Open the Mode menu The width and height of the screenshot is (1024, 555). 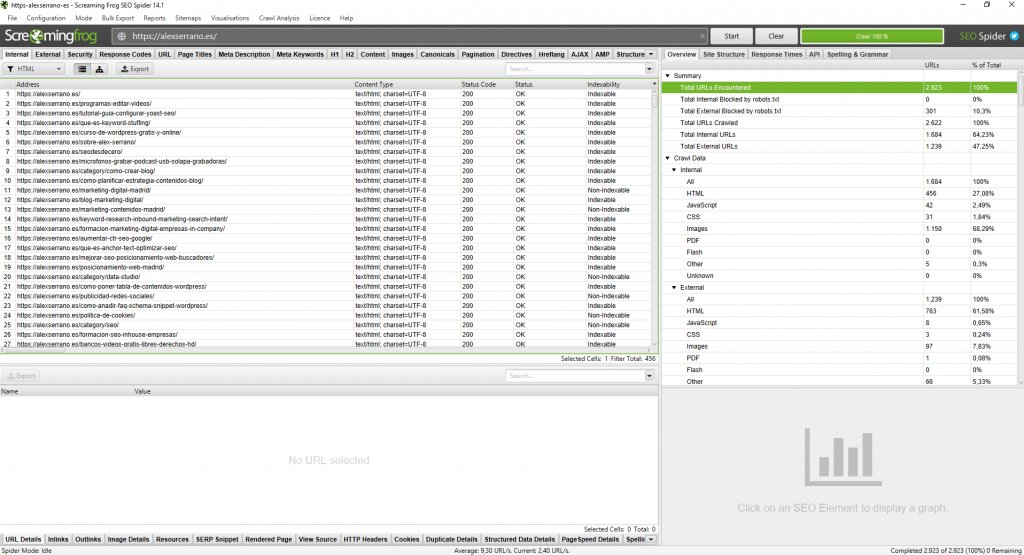[84, 18]
